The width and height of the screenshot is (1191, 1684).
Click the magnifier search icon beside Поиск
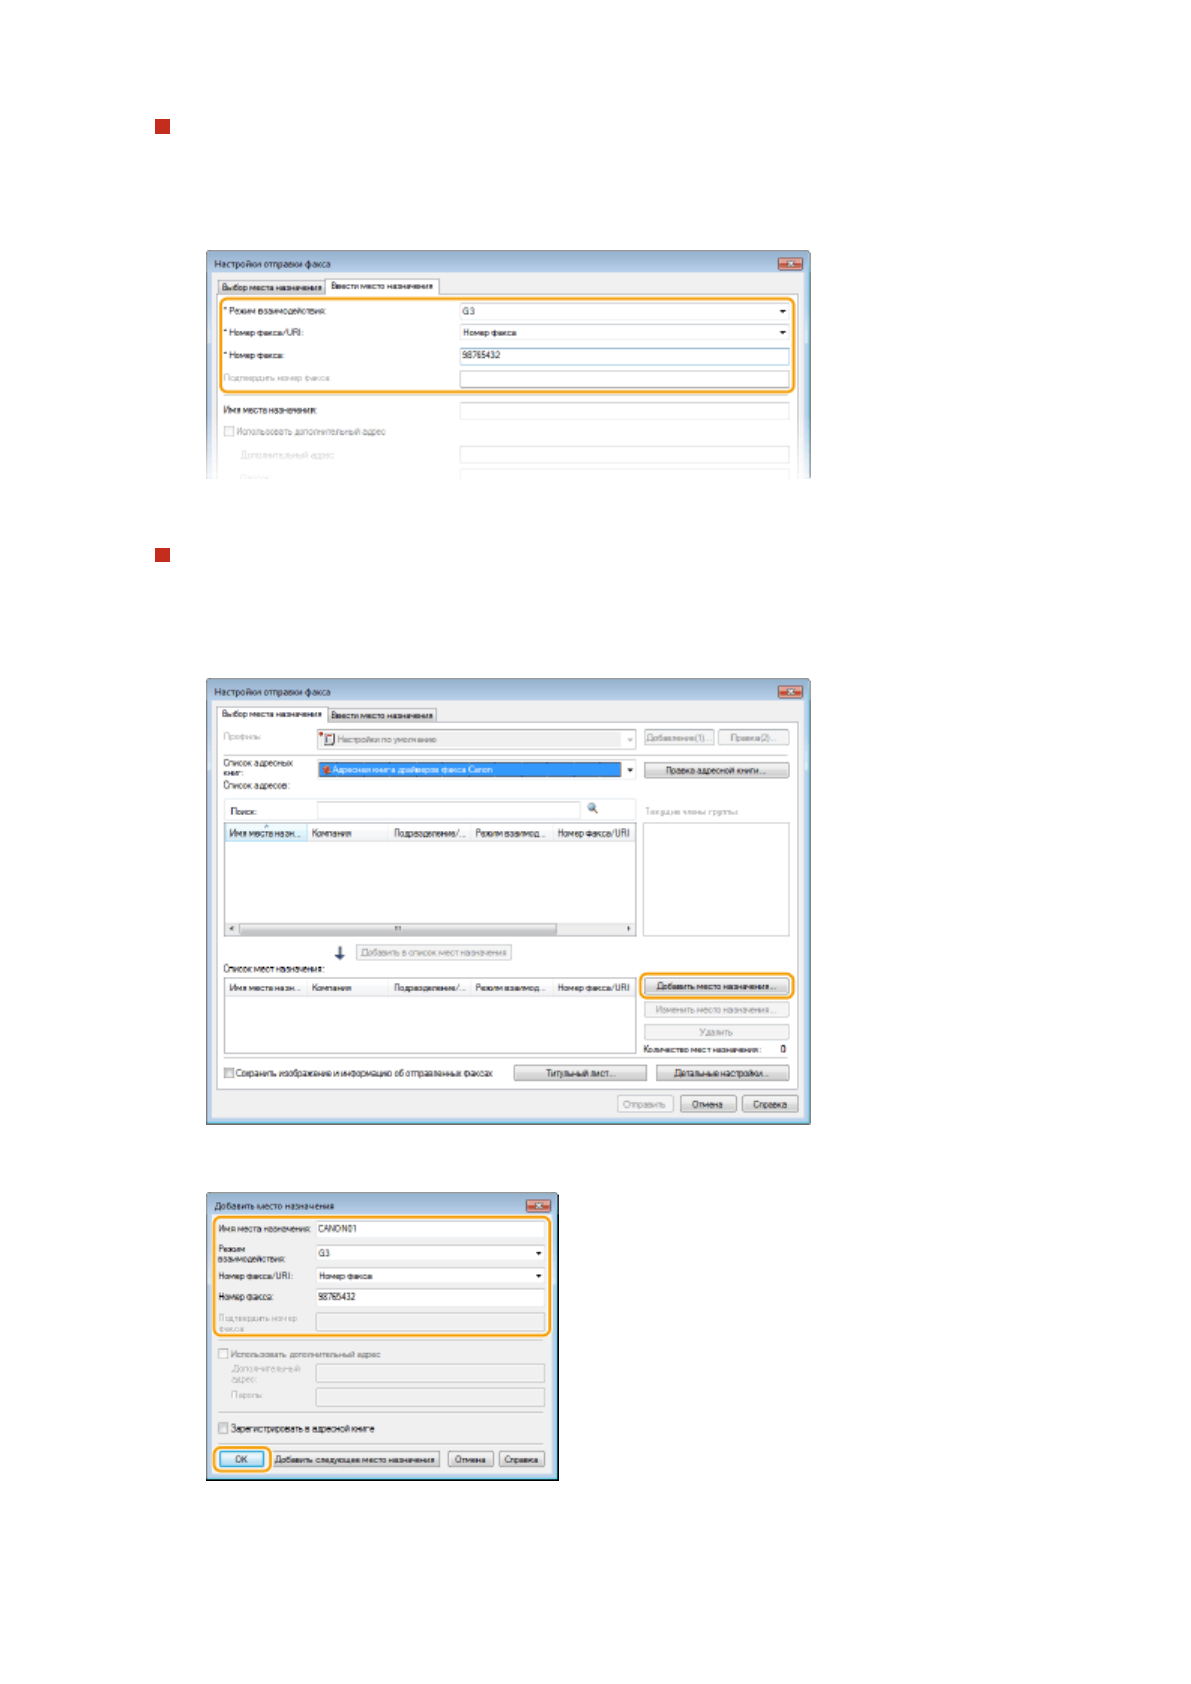(x=592, y=808)
